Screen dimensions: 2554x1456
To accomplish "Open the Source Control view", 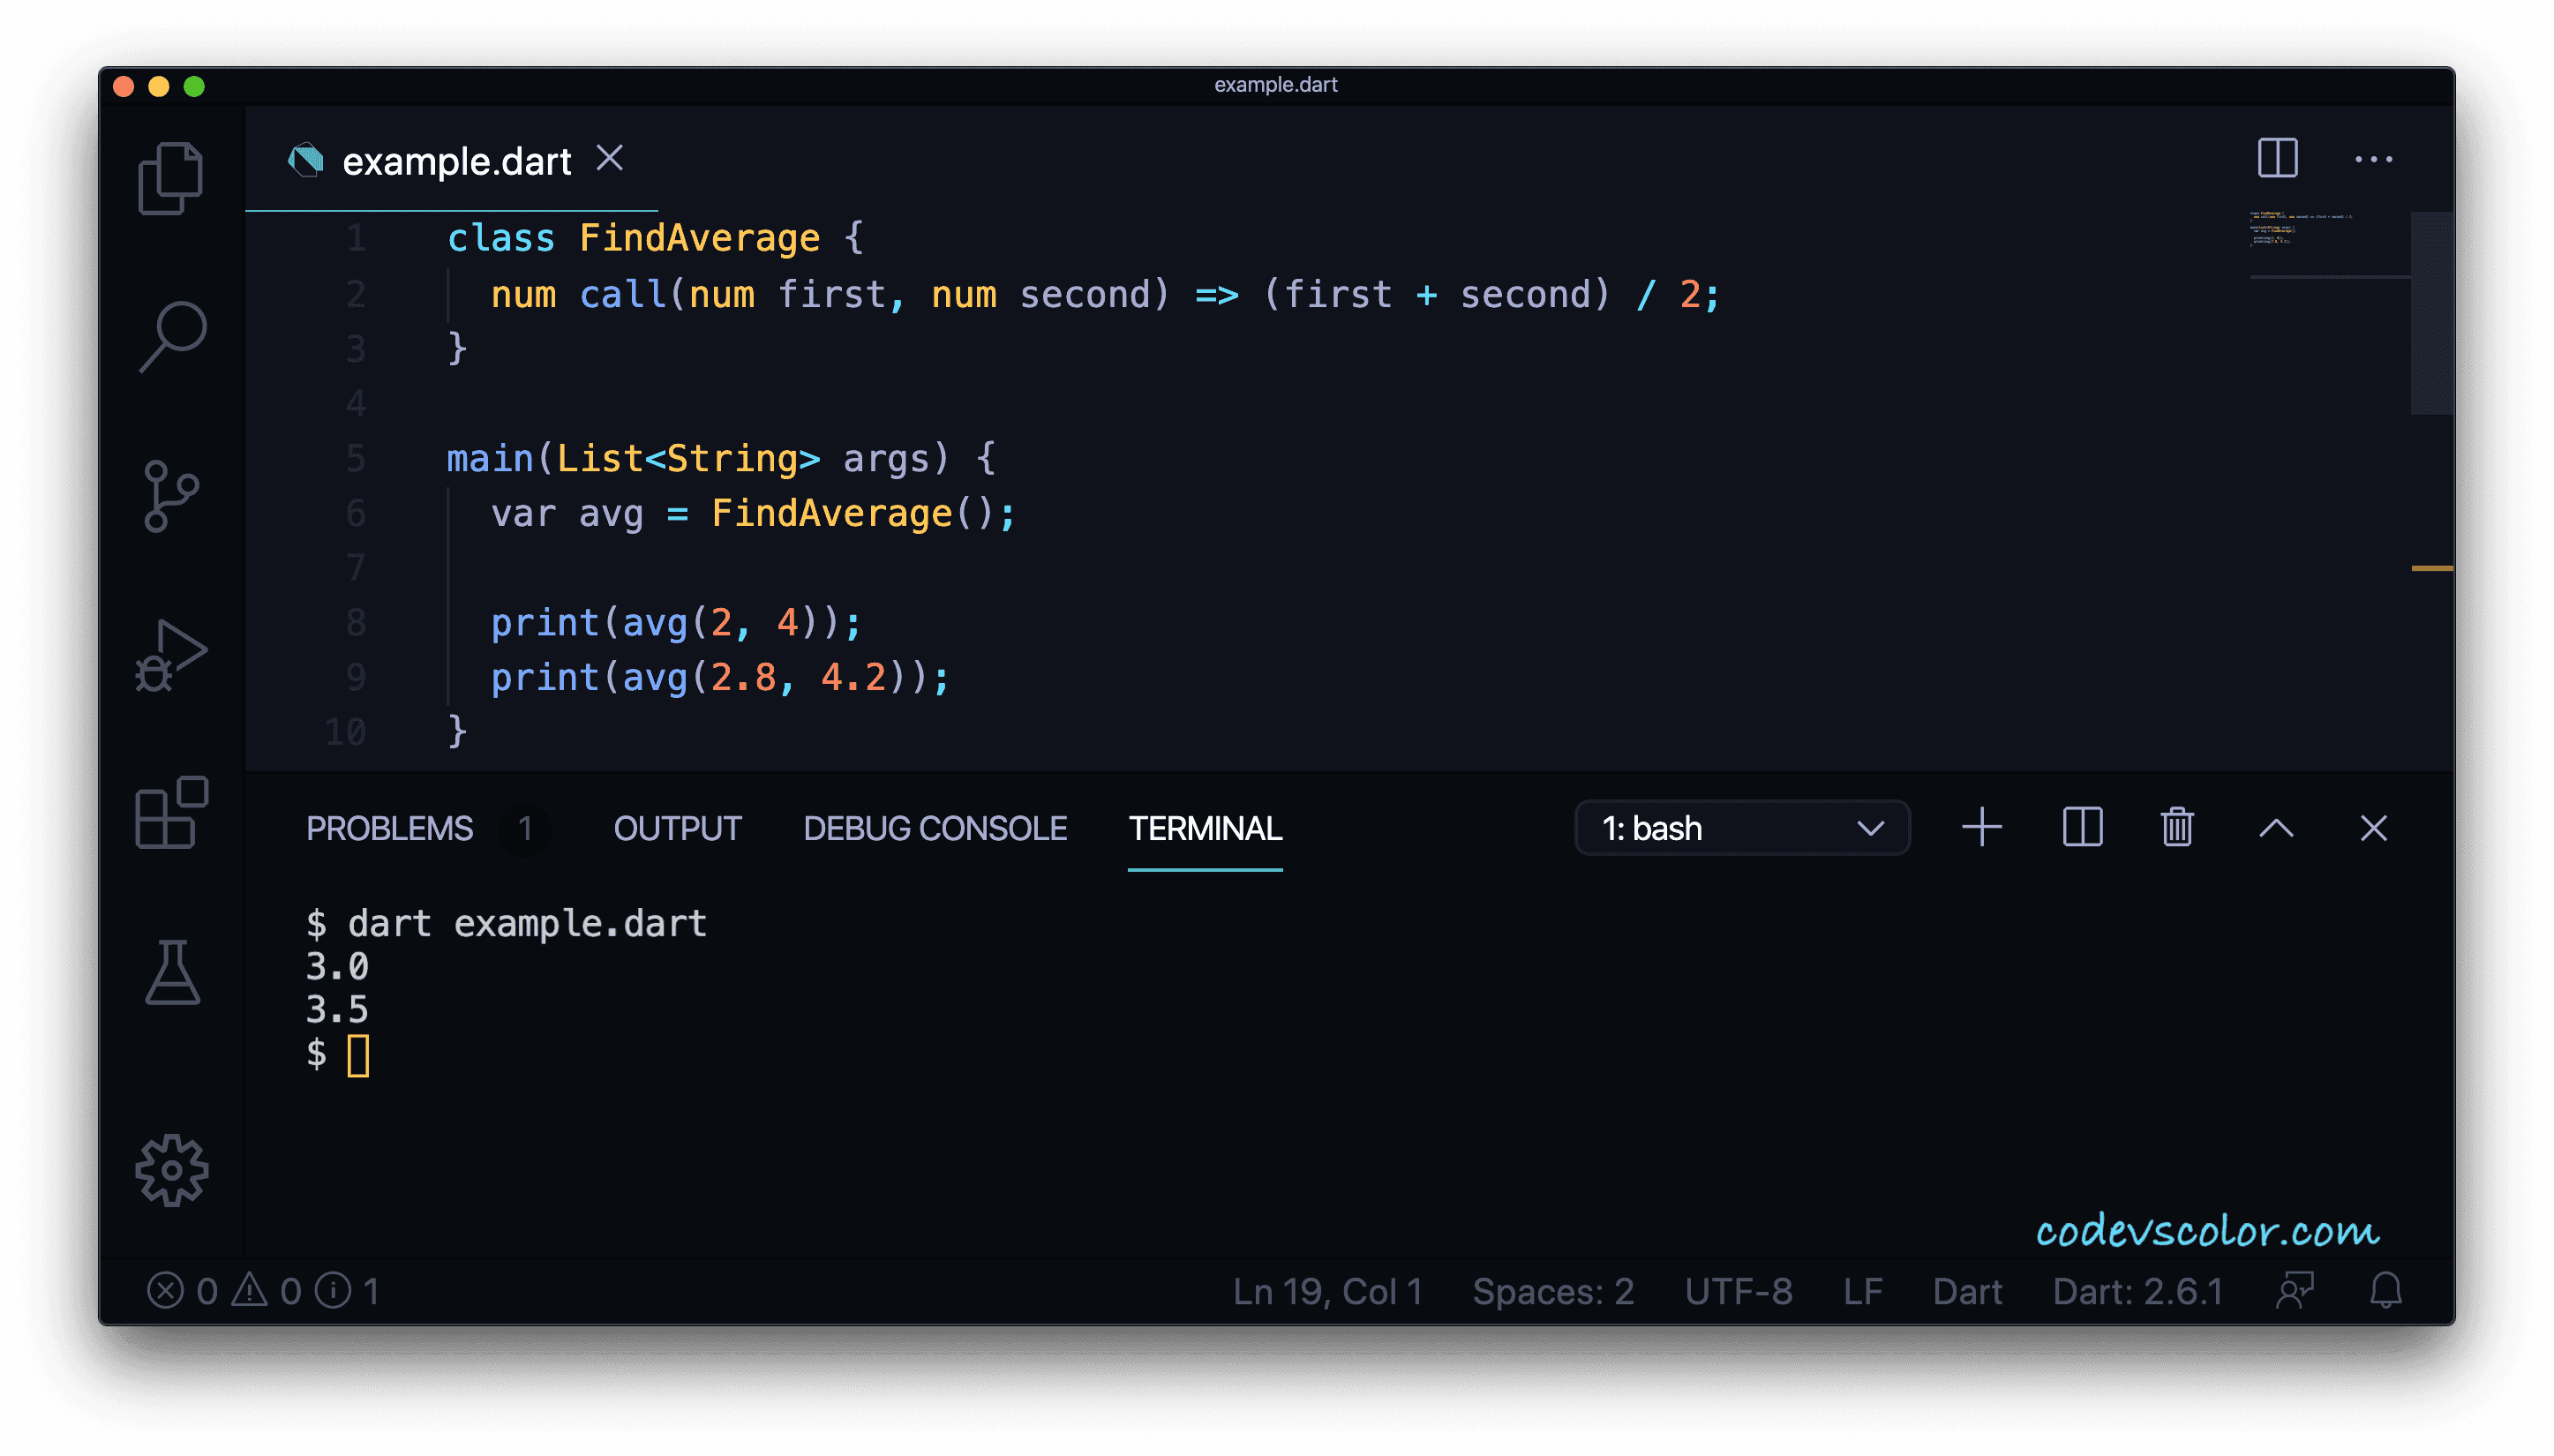I will pos(171,496).
